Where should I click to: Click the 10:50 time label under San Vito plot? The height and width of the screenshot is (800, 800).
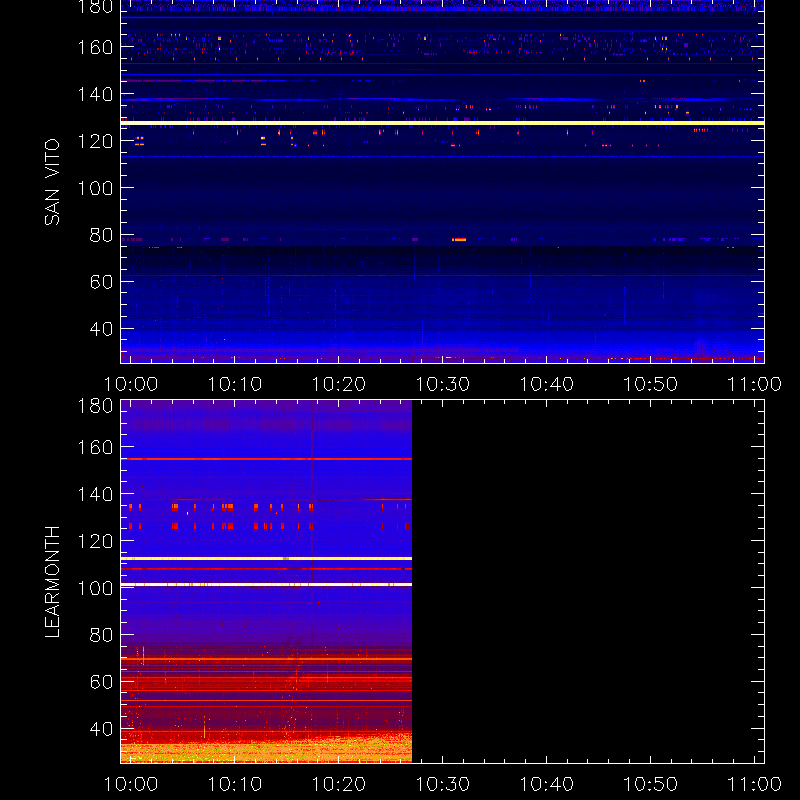(x=651, y=384)
